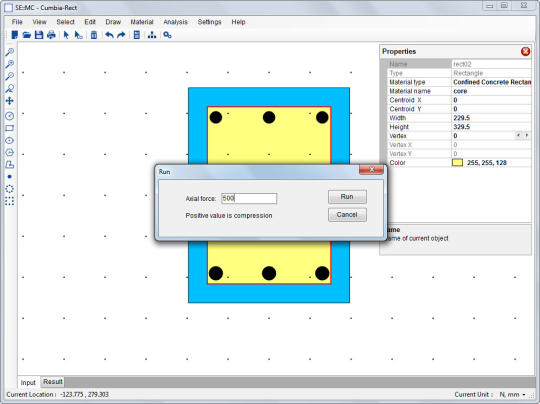Click the bottom-right black rebar dot
Viewport: 540px width, 404px height.
322,273
